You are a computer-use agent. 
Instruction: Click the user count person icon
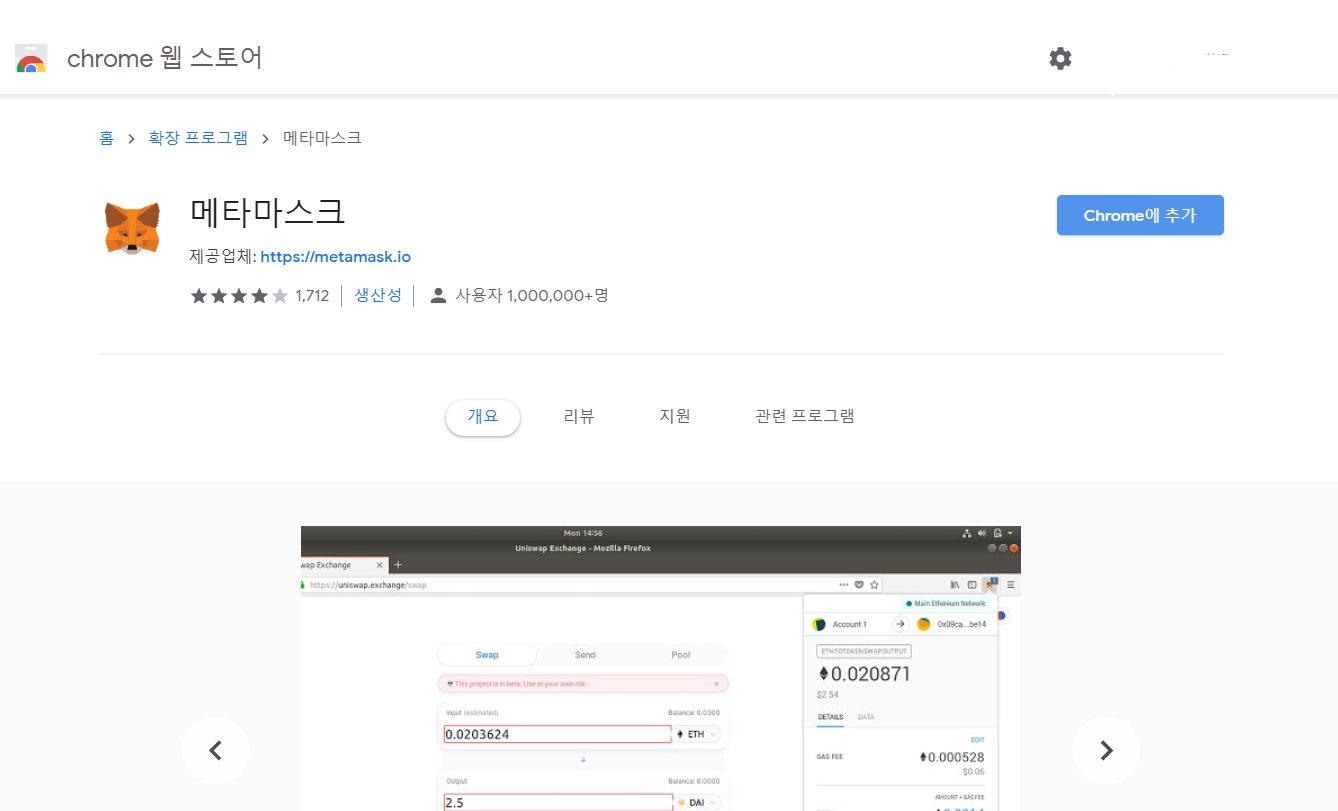pos(437,296)
